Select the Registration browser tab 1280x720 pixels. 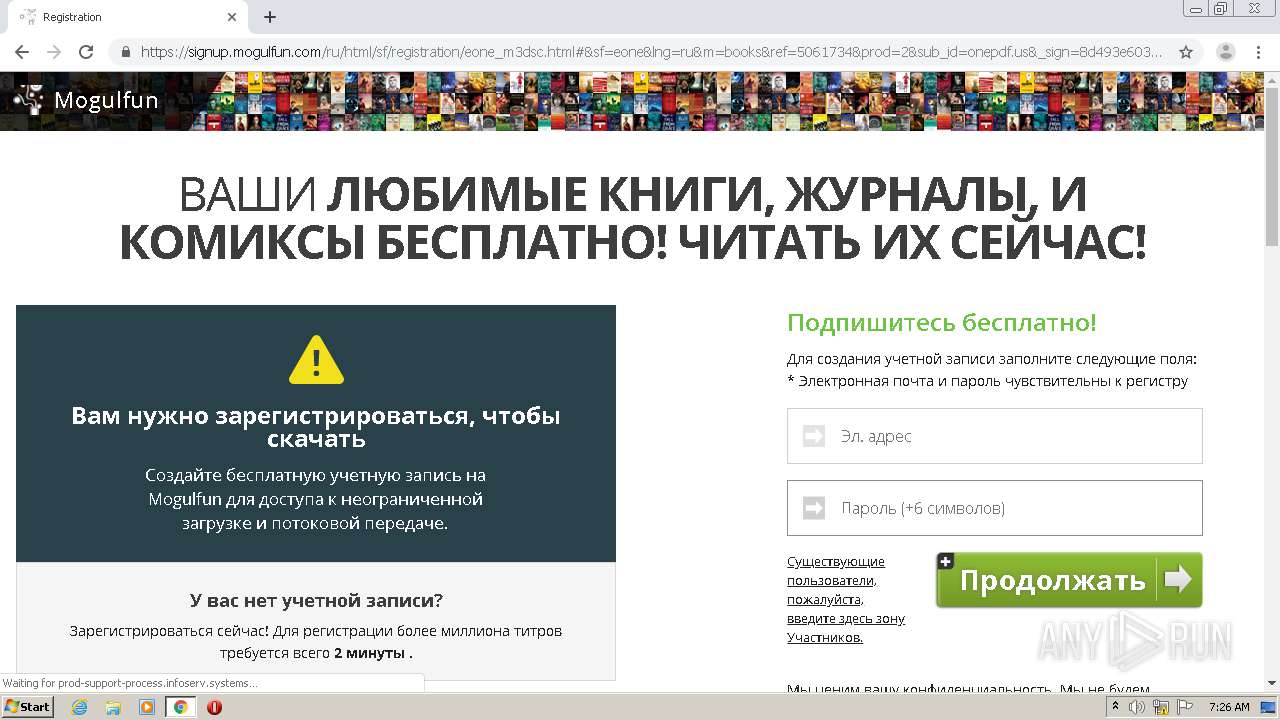point(126,17)
